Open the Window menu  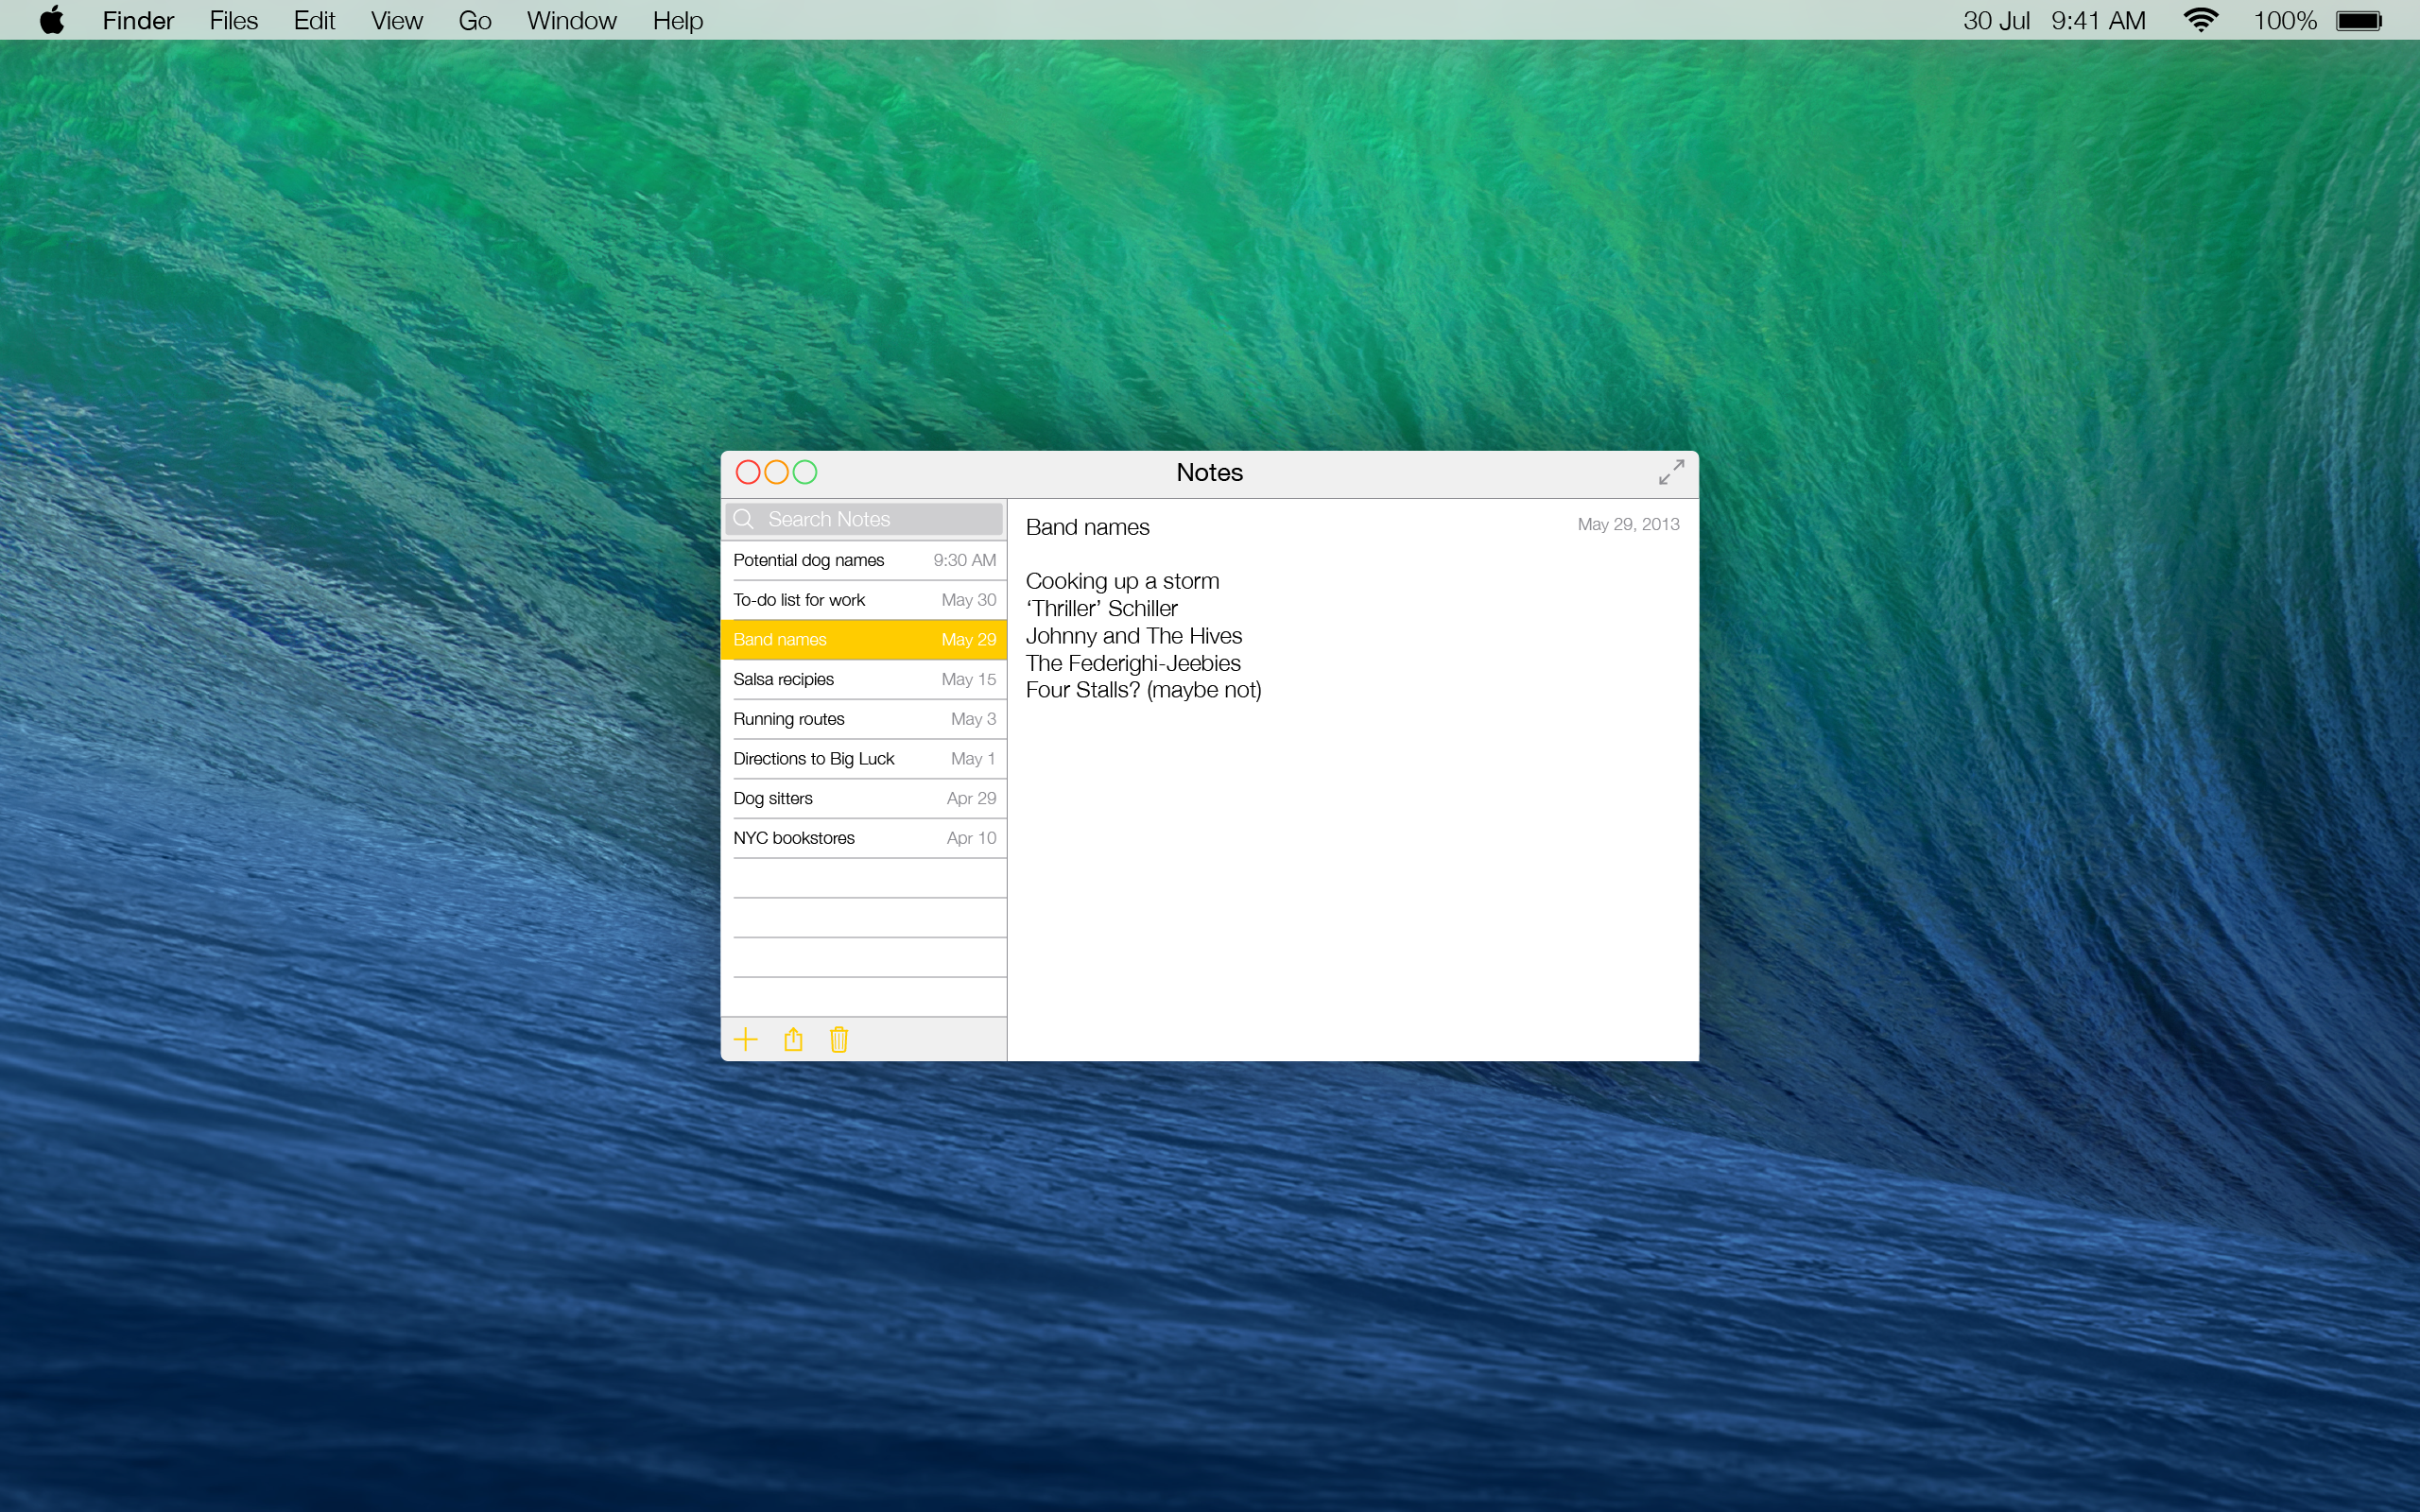571,20
